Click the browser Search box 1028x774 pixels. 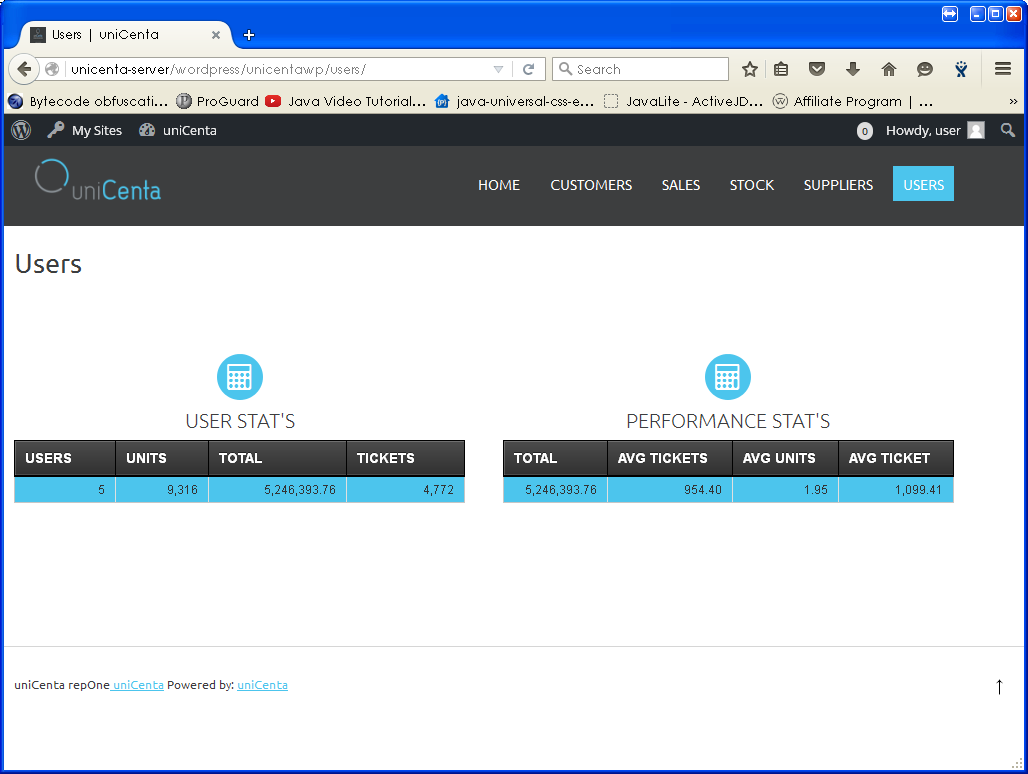tap(641, 69)
